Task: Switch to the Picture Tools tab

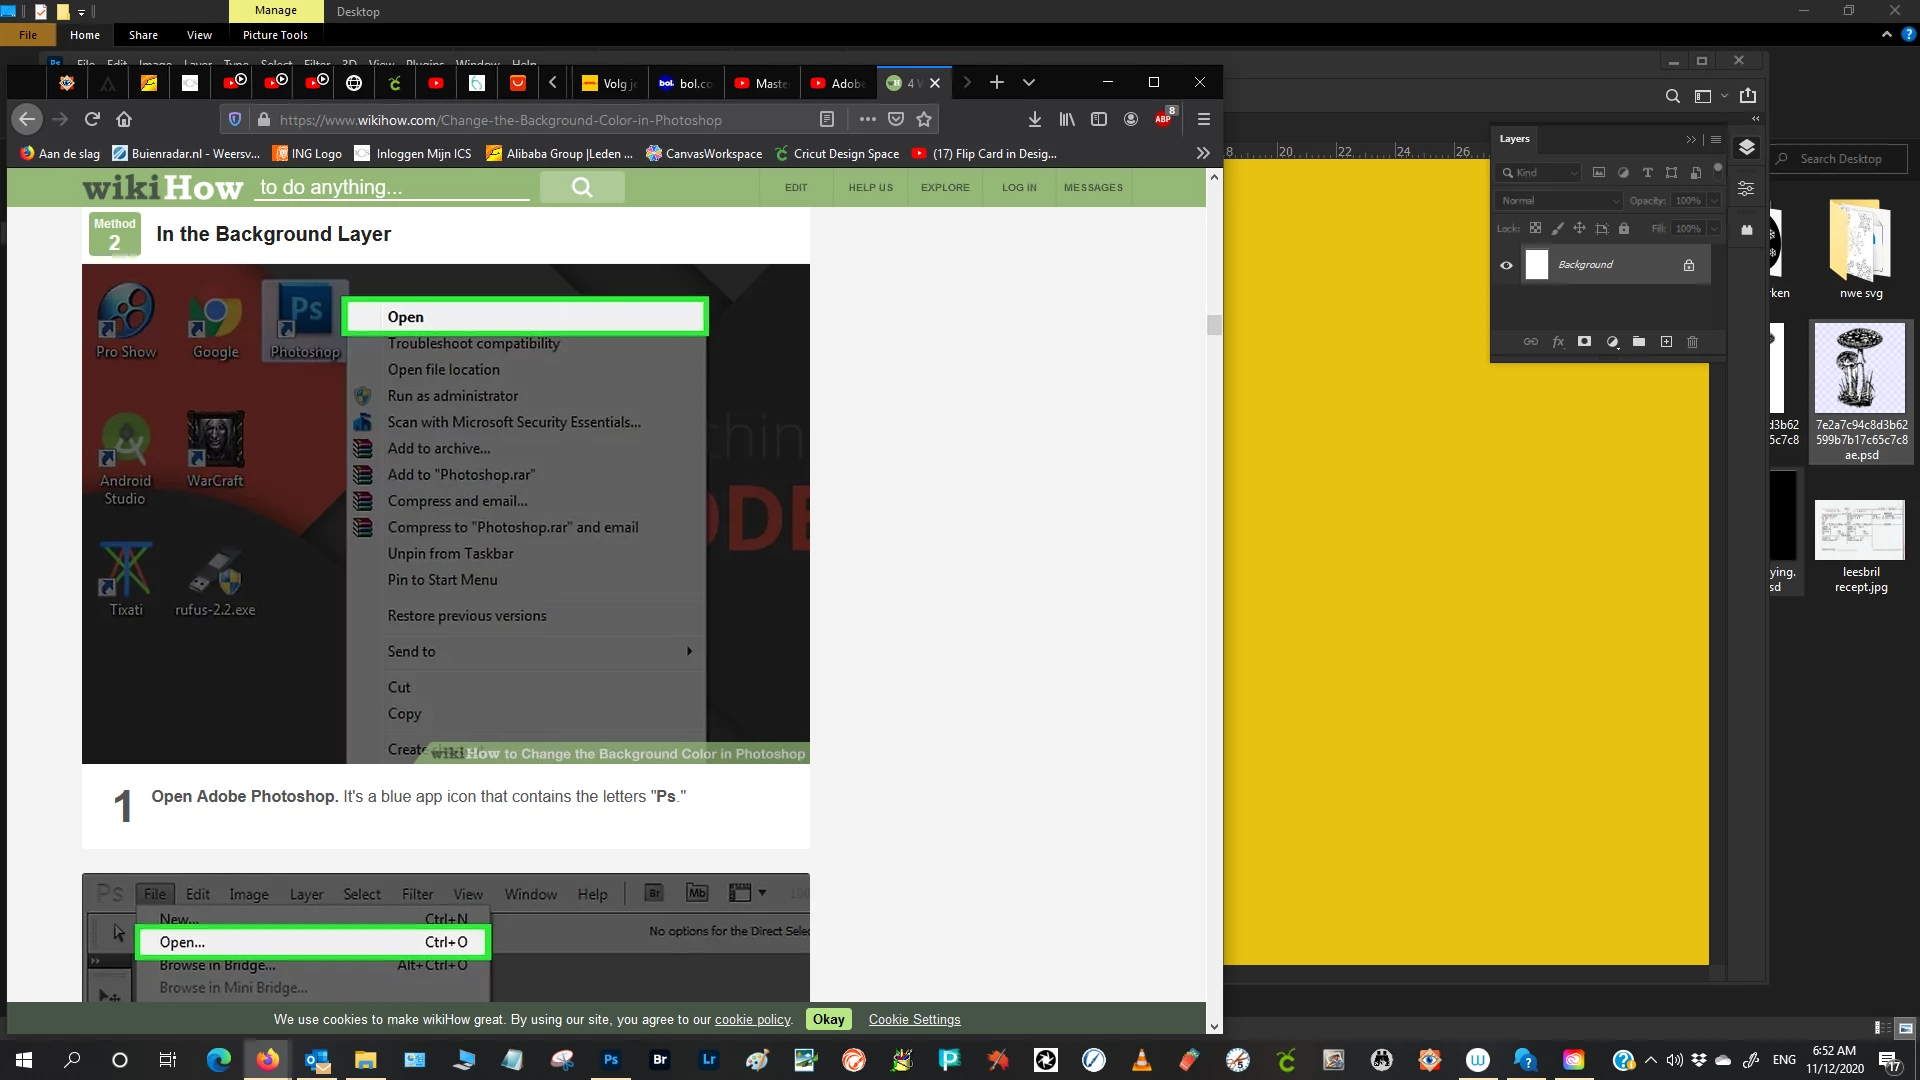Action: pos(275,35)
